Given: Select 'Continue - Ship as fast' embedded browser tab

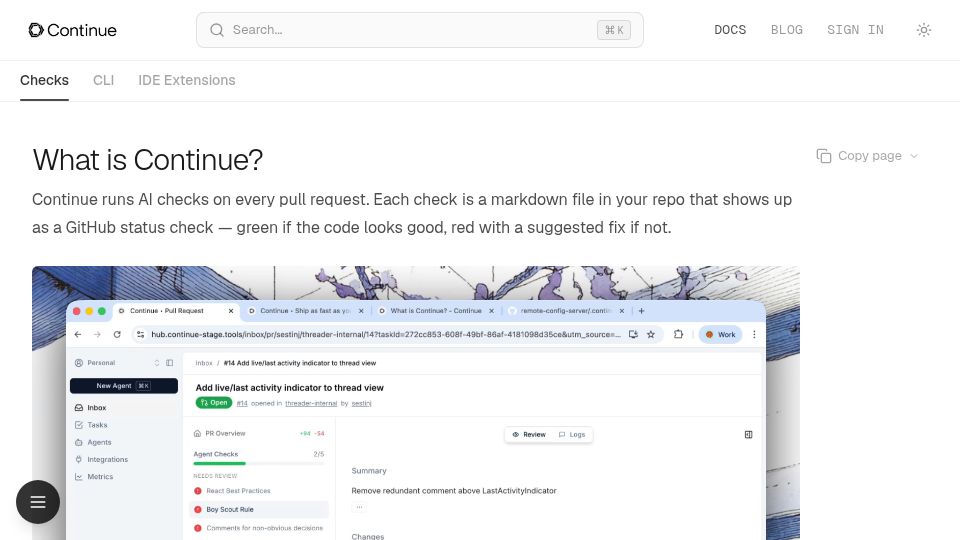Looking at the screenshot, I should point(305,311).
